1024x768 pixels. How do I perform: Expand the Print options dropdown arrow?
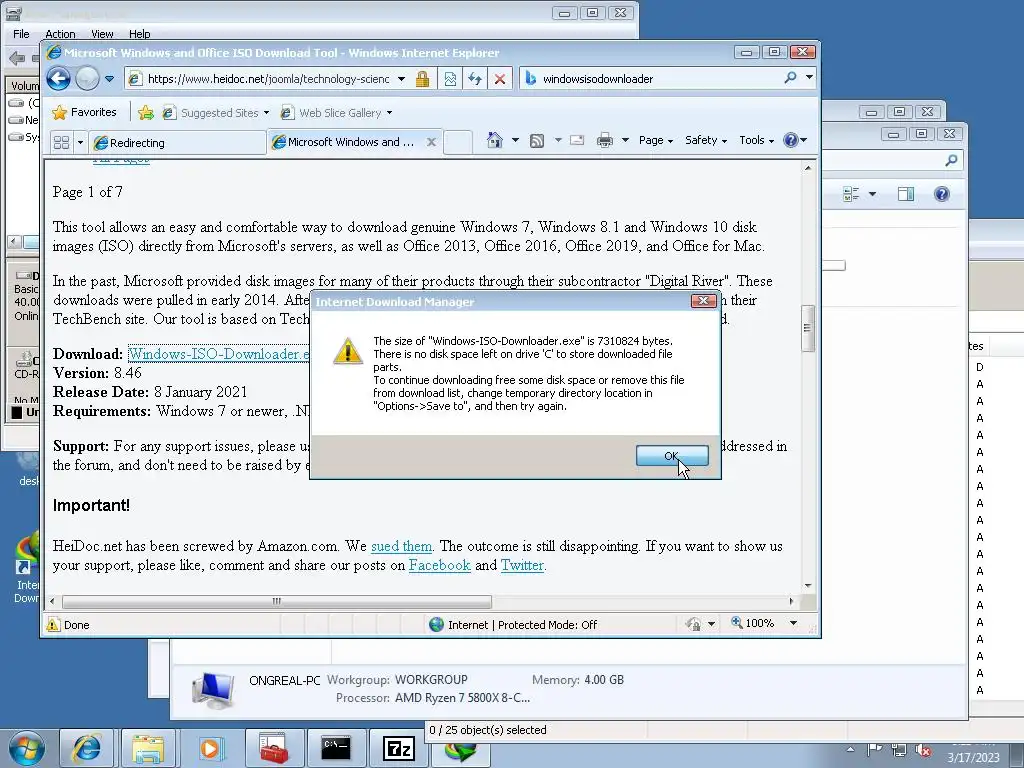click(625, 140)
